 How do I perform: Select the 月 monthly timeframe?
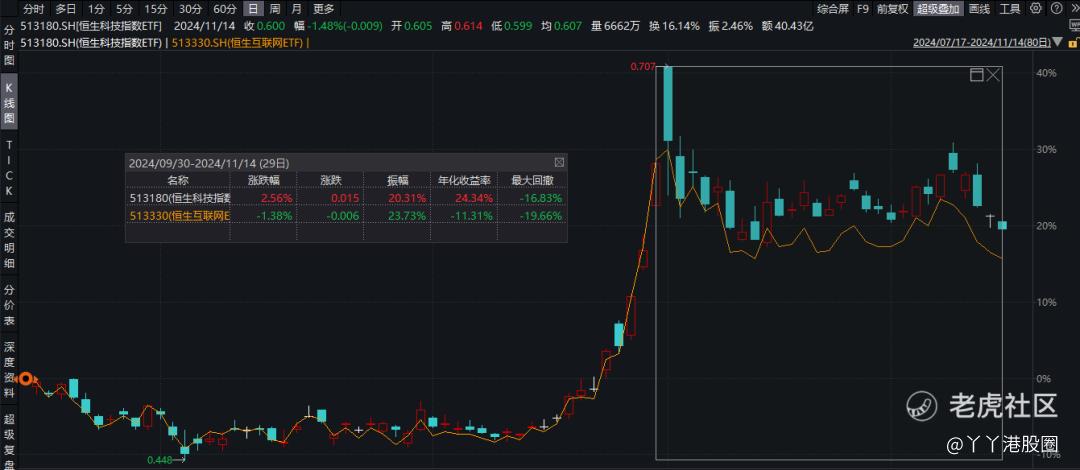click(x=296, y=9)
